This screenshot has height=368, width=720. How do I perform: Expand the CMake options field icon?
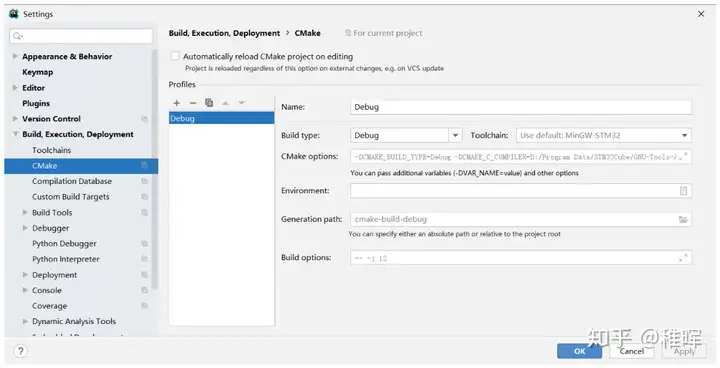[x=684, y=157]
